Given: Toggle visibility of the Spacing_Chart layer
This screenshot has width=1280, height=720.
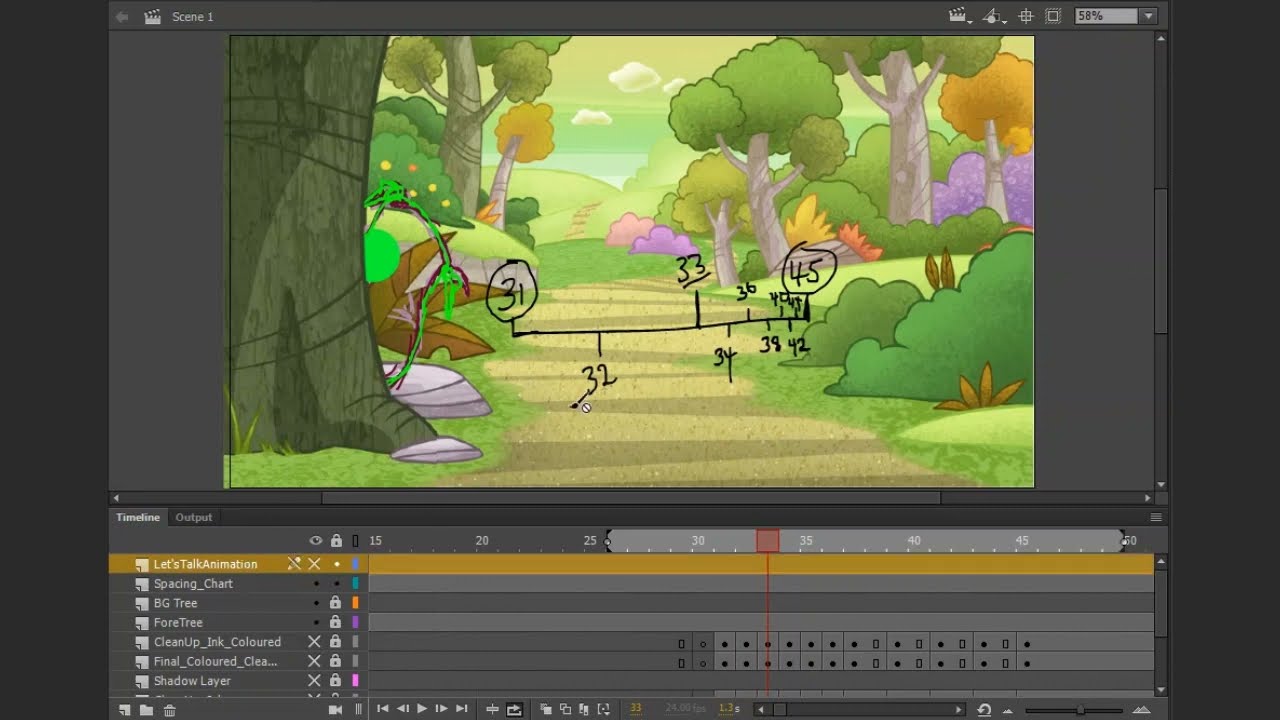Looking at the screenshot, I should point(315,583).
